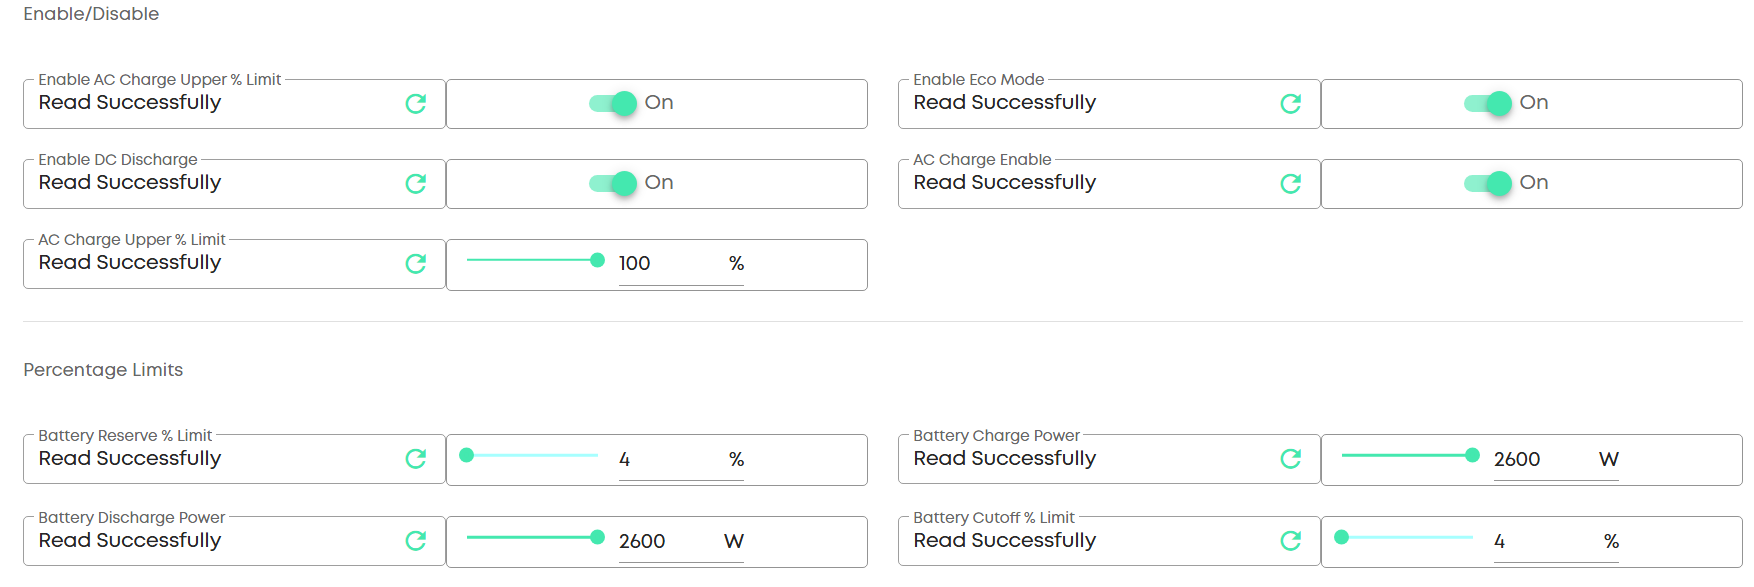Toggle off Enable AC Charge Upper % Limit switch
The height and width of the screenshot is (587, 1754).
(614, 103)
